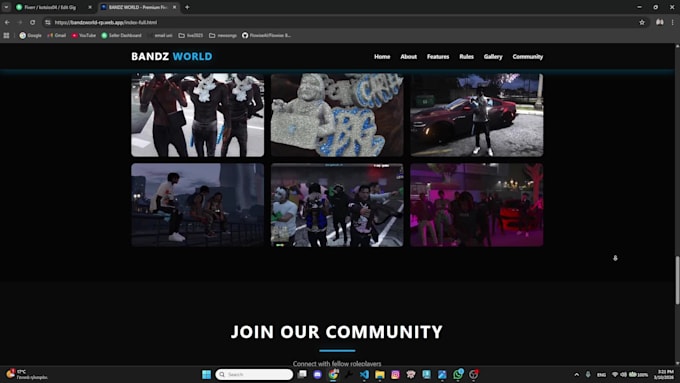The height and width of the screenshot is (383, 680).
Task: Show hidden system tray icons
Action: coord(576,374)
